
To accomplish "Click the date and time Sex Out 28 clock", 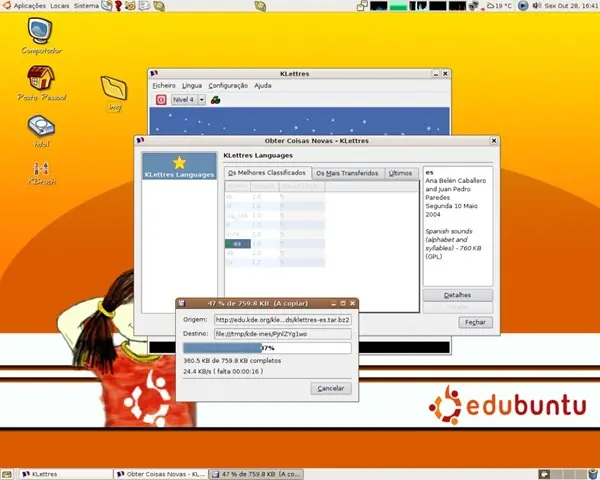I will pyautogui.click(x=572, y=6).
